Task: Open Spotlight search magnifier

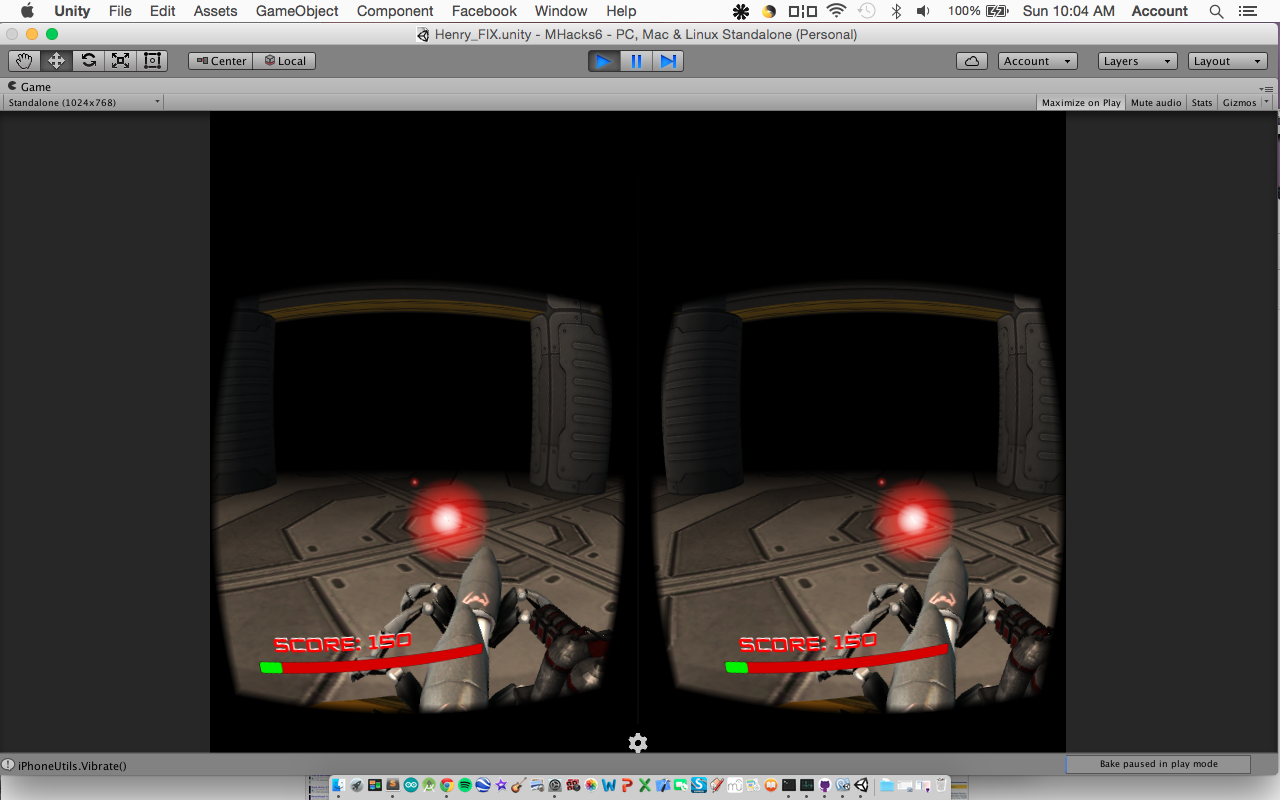Action: pyautogui.click(x=1216, y=11)
